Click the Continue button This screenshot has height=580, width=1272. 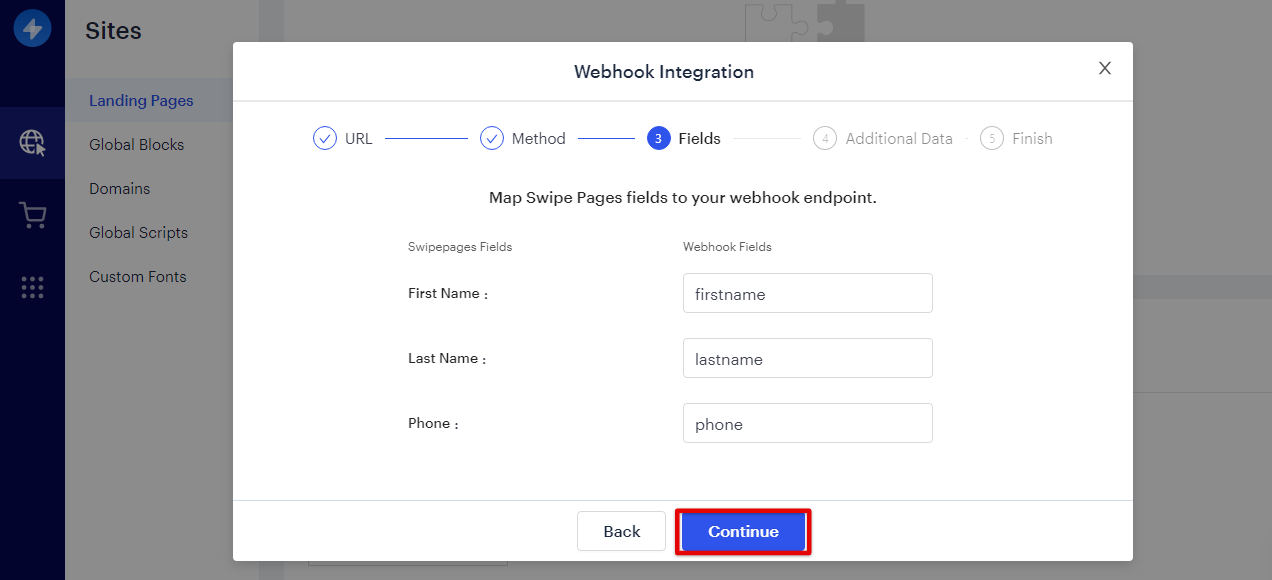click(x=743, y=531)
